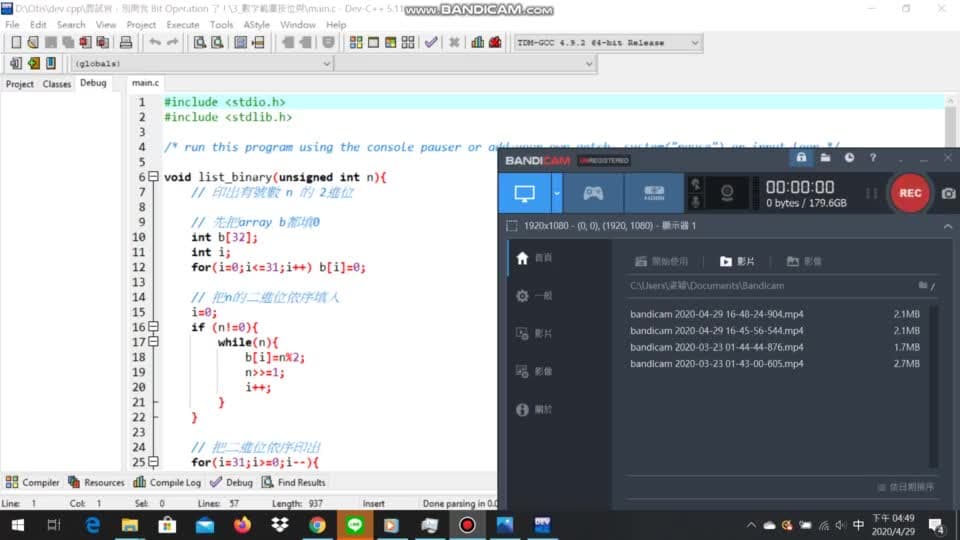This screenshot has width=960, height=540.
Task: Start recording with the red REC button
Action: tap(910, 193)
